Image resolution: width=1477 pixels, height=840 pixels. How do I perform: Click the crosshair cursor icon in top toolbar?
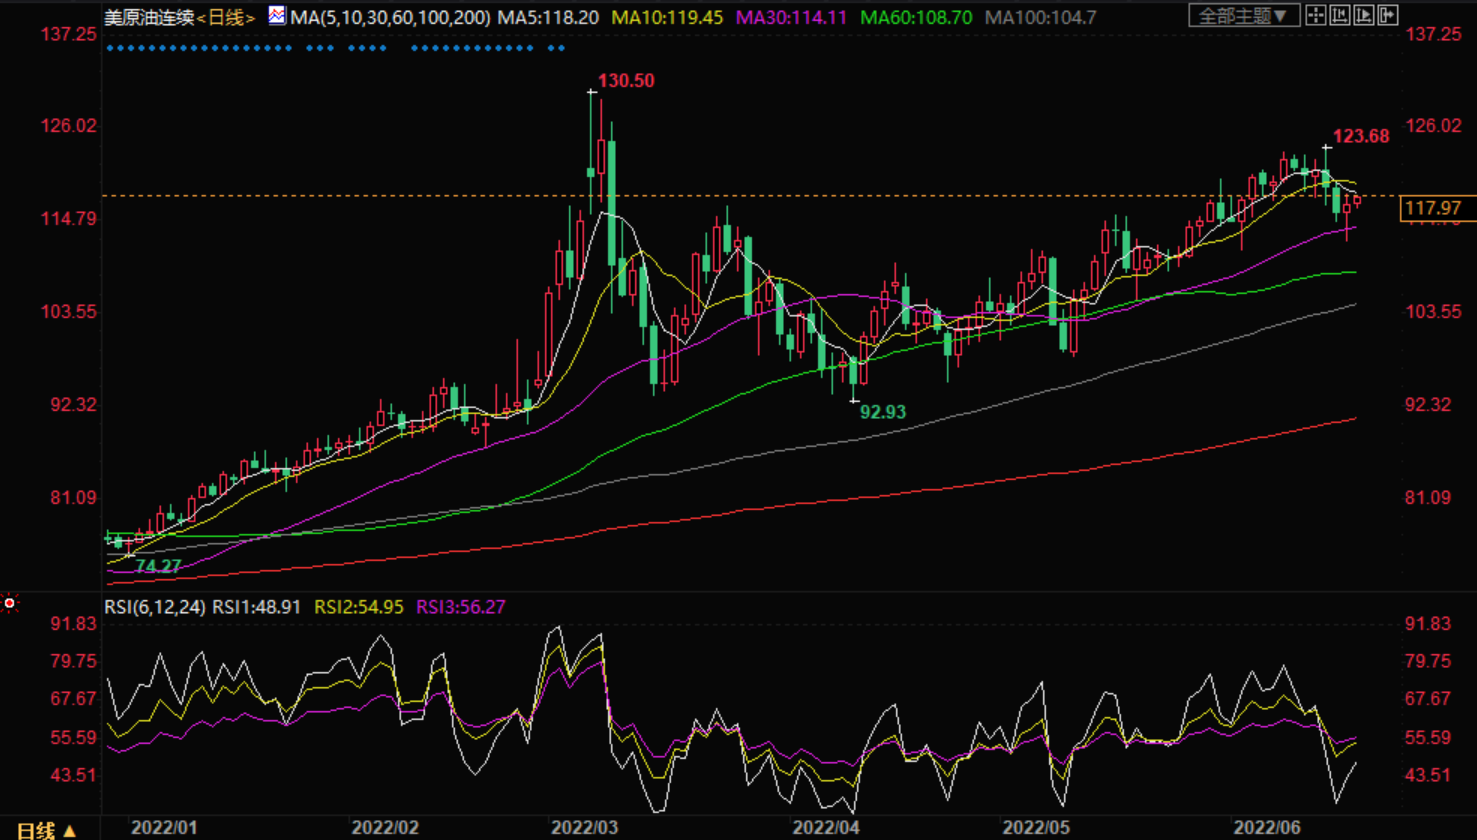(x=1316, y=15)
